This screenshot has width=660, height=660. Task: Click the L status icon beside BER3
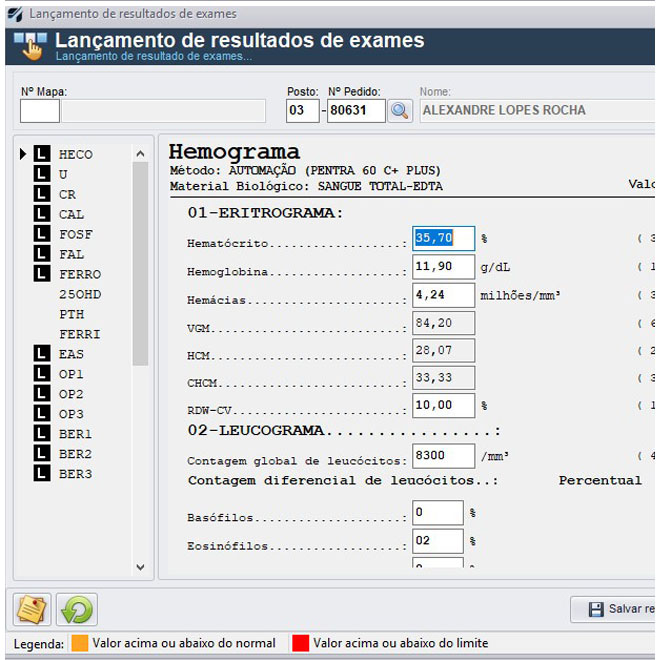point(42,474)
